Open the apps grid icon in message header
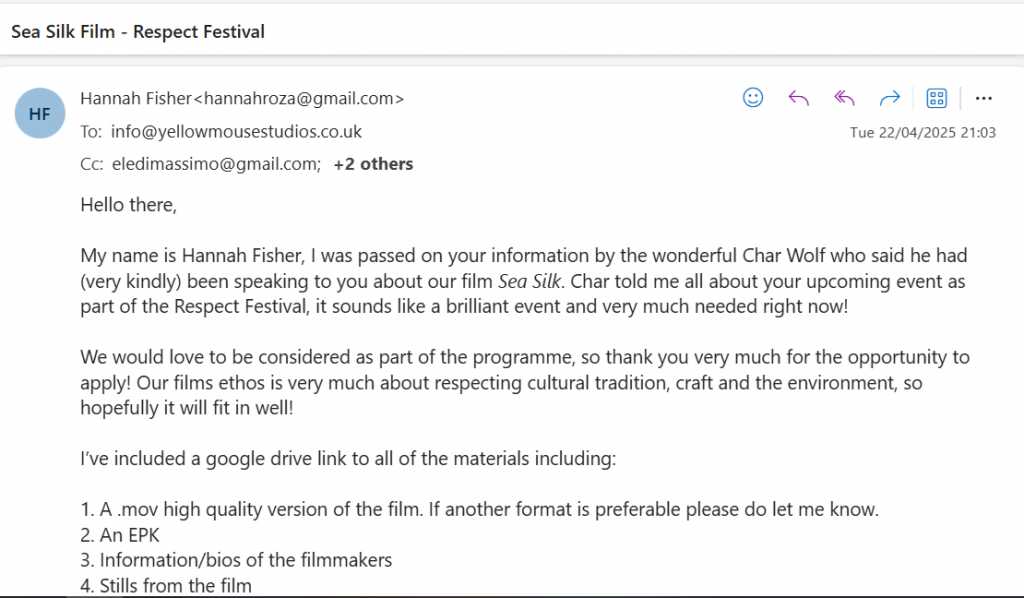 pyautogui.click(x=936, y=98)
